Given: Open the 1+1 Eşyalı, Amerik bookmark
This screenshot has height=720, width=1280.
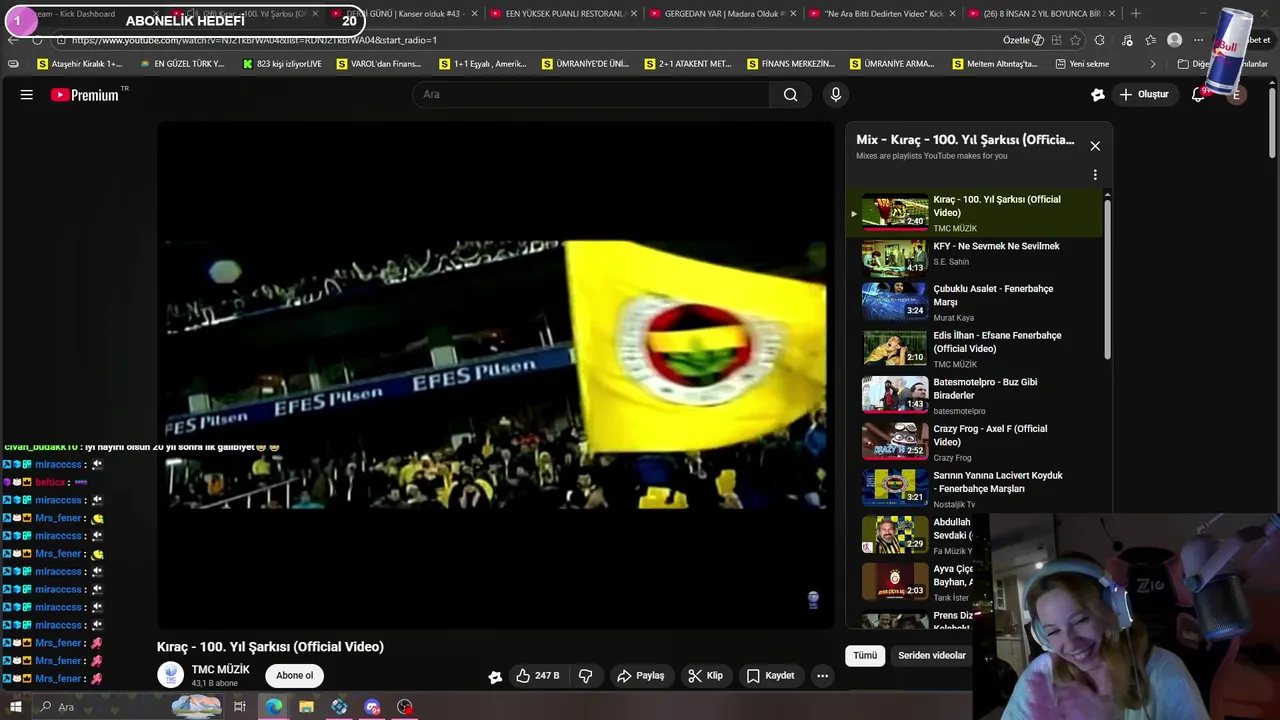Looking at the screenshot, I should pyautogui.click(x=482, y=64).
